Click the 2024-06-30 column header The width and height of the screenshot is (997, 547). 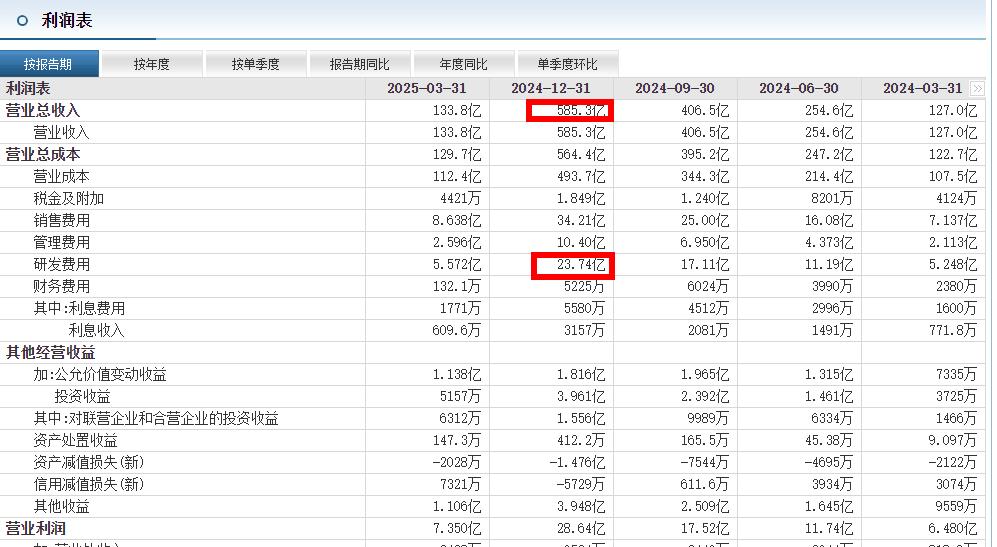click(x=799, y=88)
